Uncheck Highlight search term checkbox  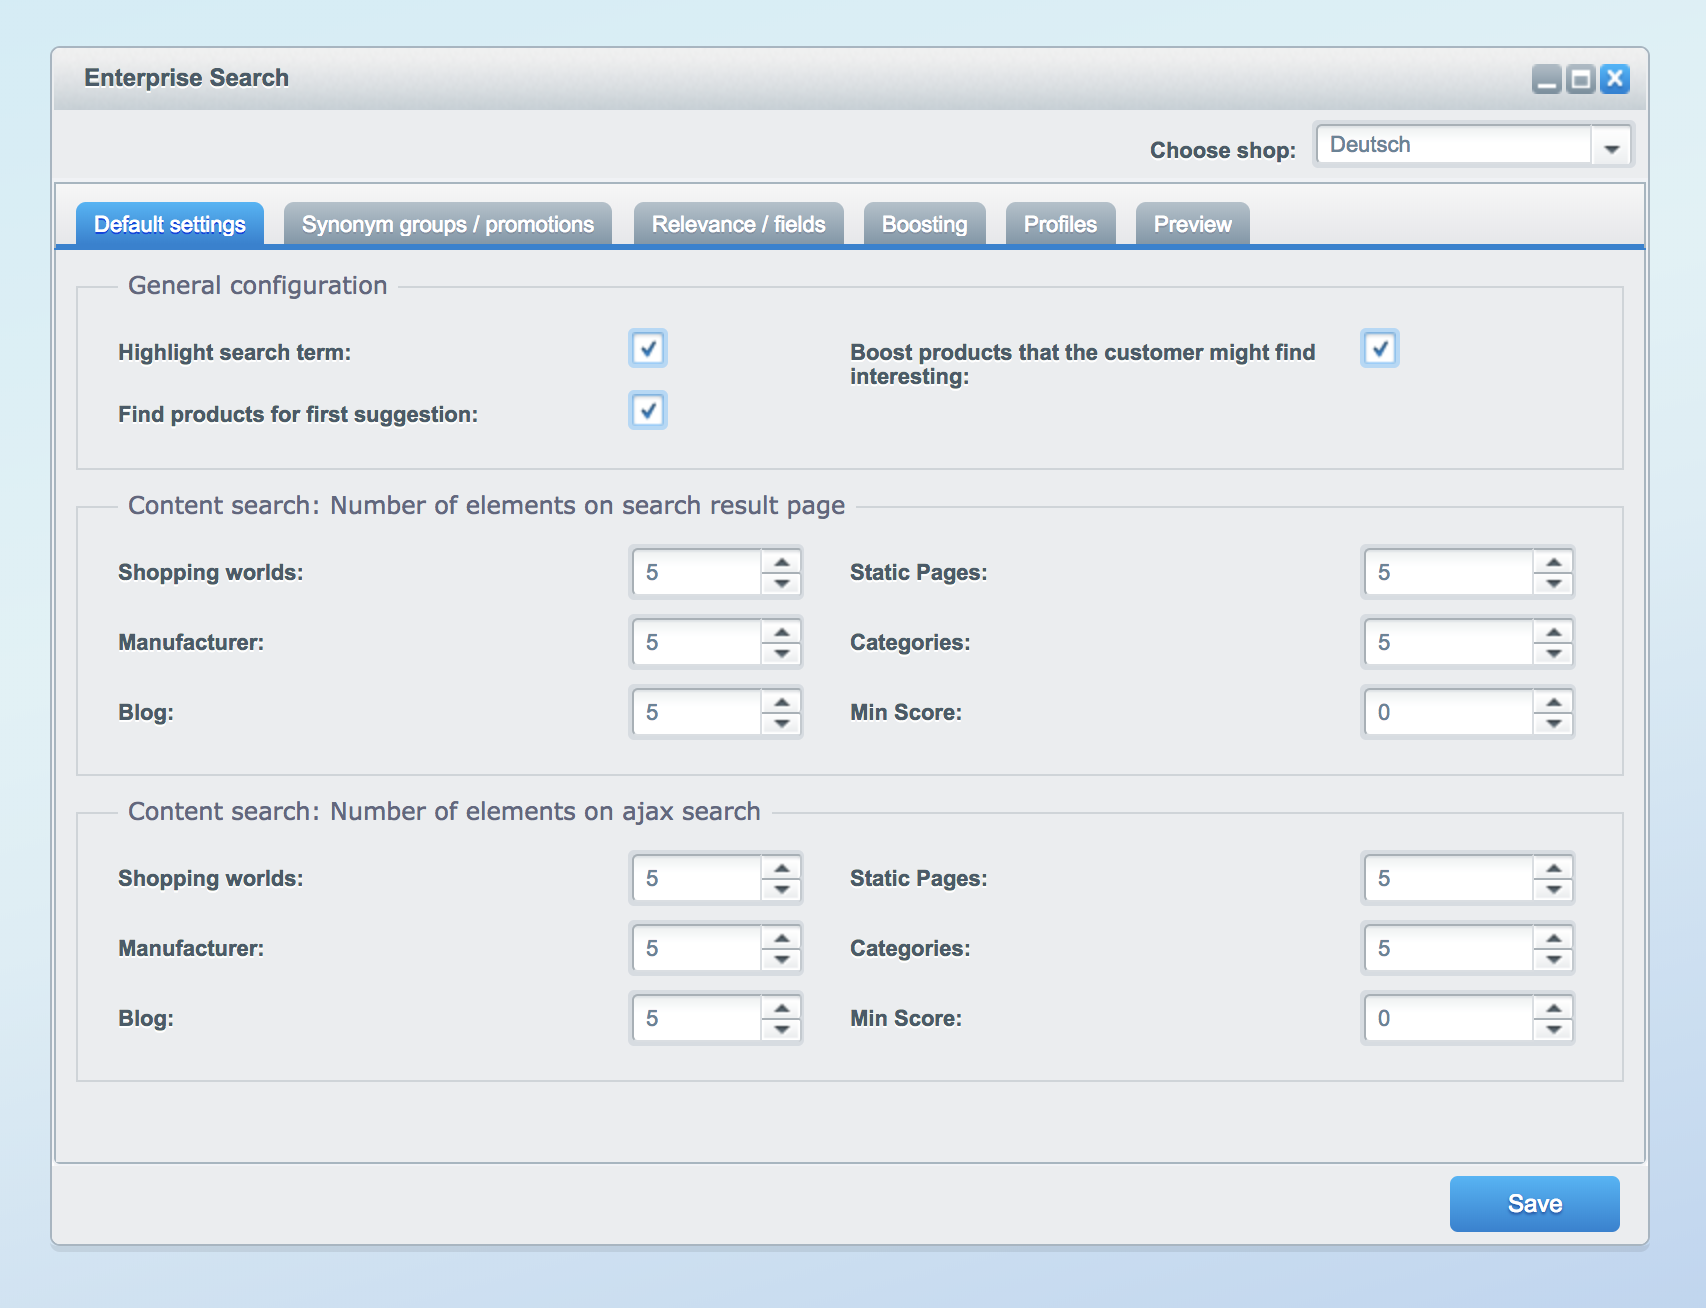pos(648,349)
